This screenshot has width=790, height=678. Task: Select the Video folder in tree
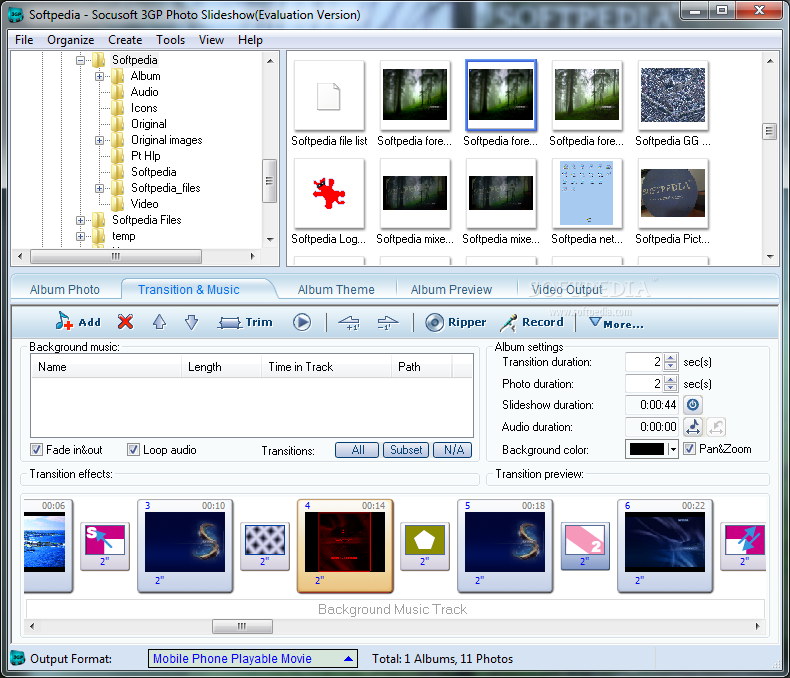click(145, 204)
